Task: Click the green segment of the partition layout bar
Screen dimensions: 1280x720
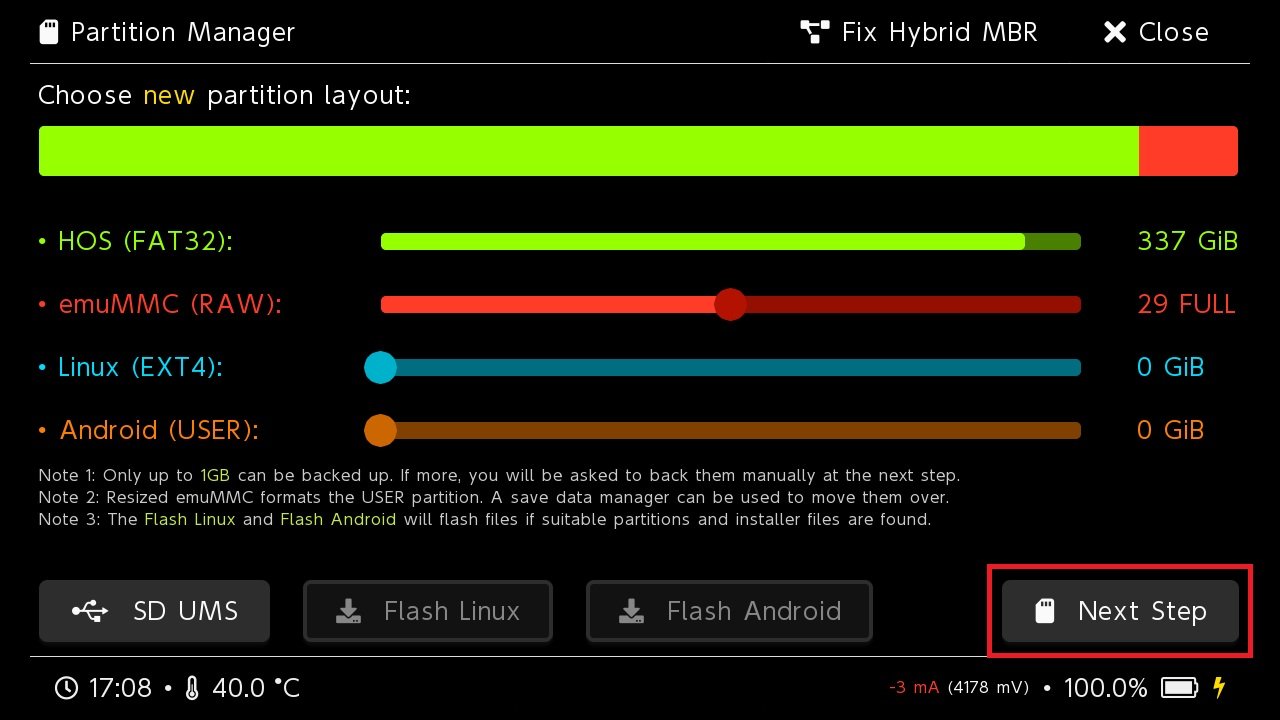Action: tap(588, 151)
